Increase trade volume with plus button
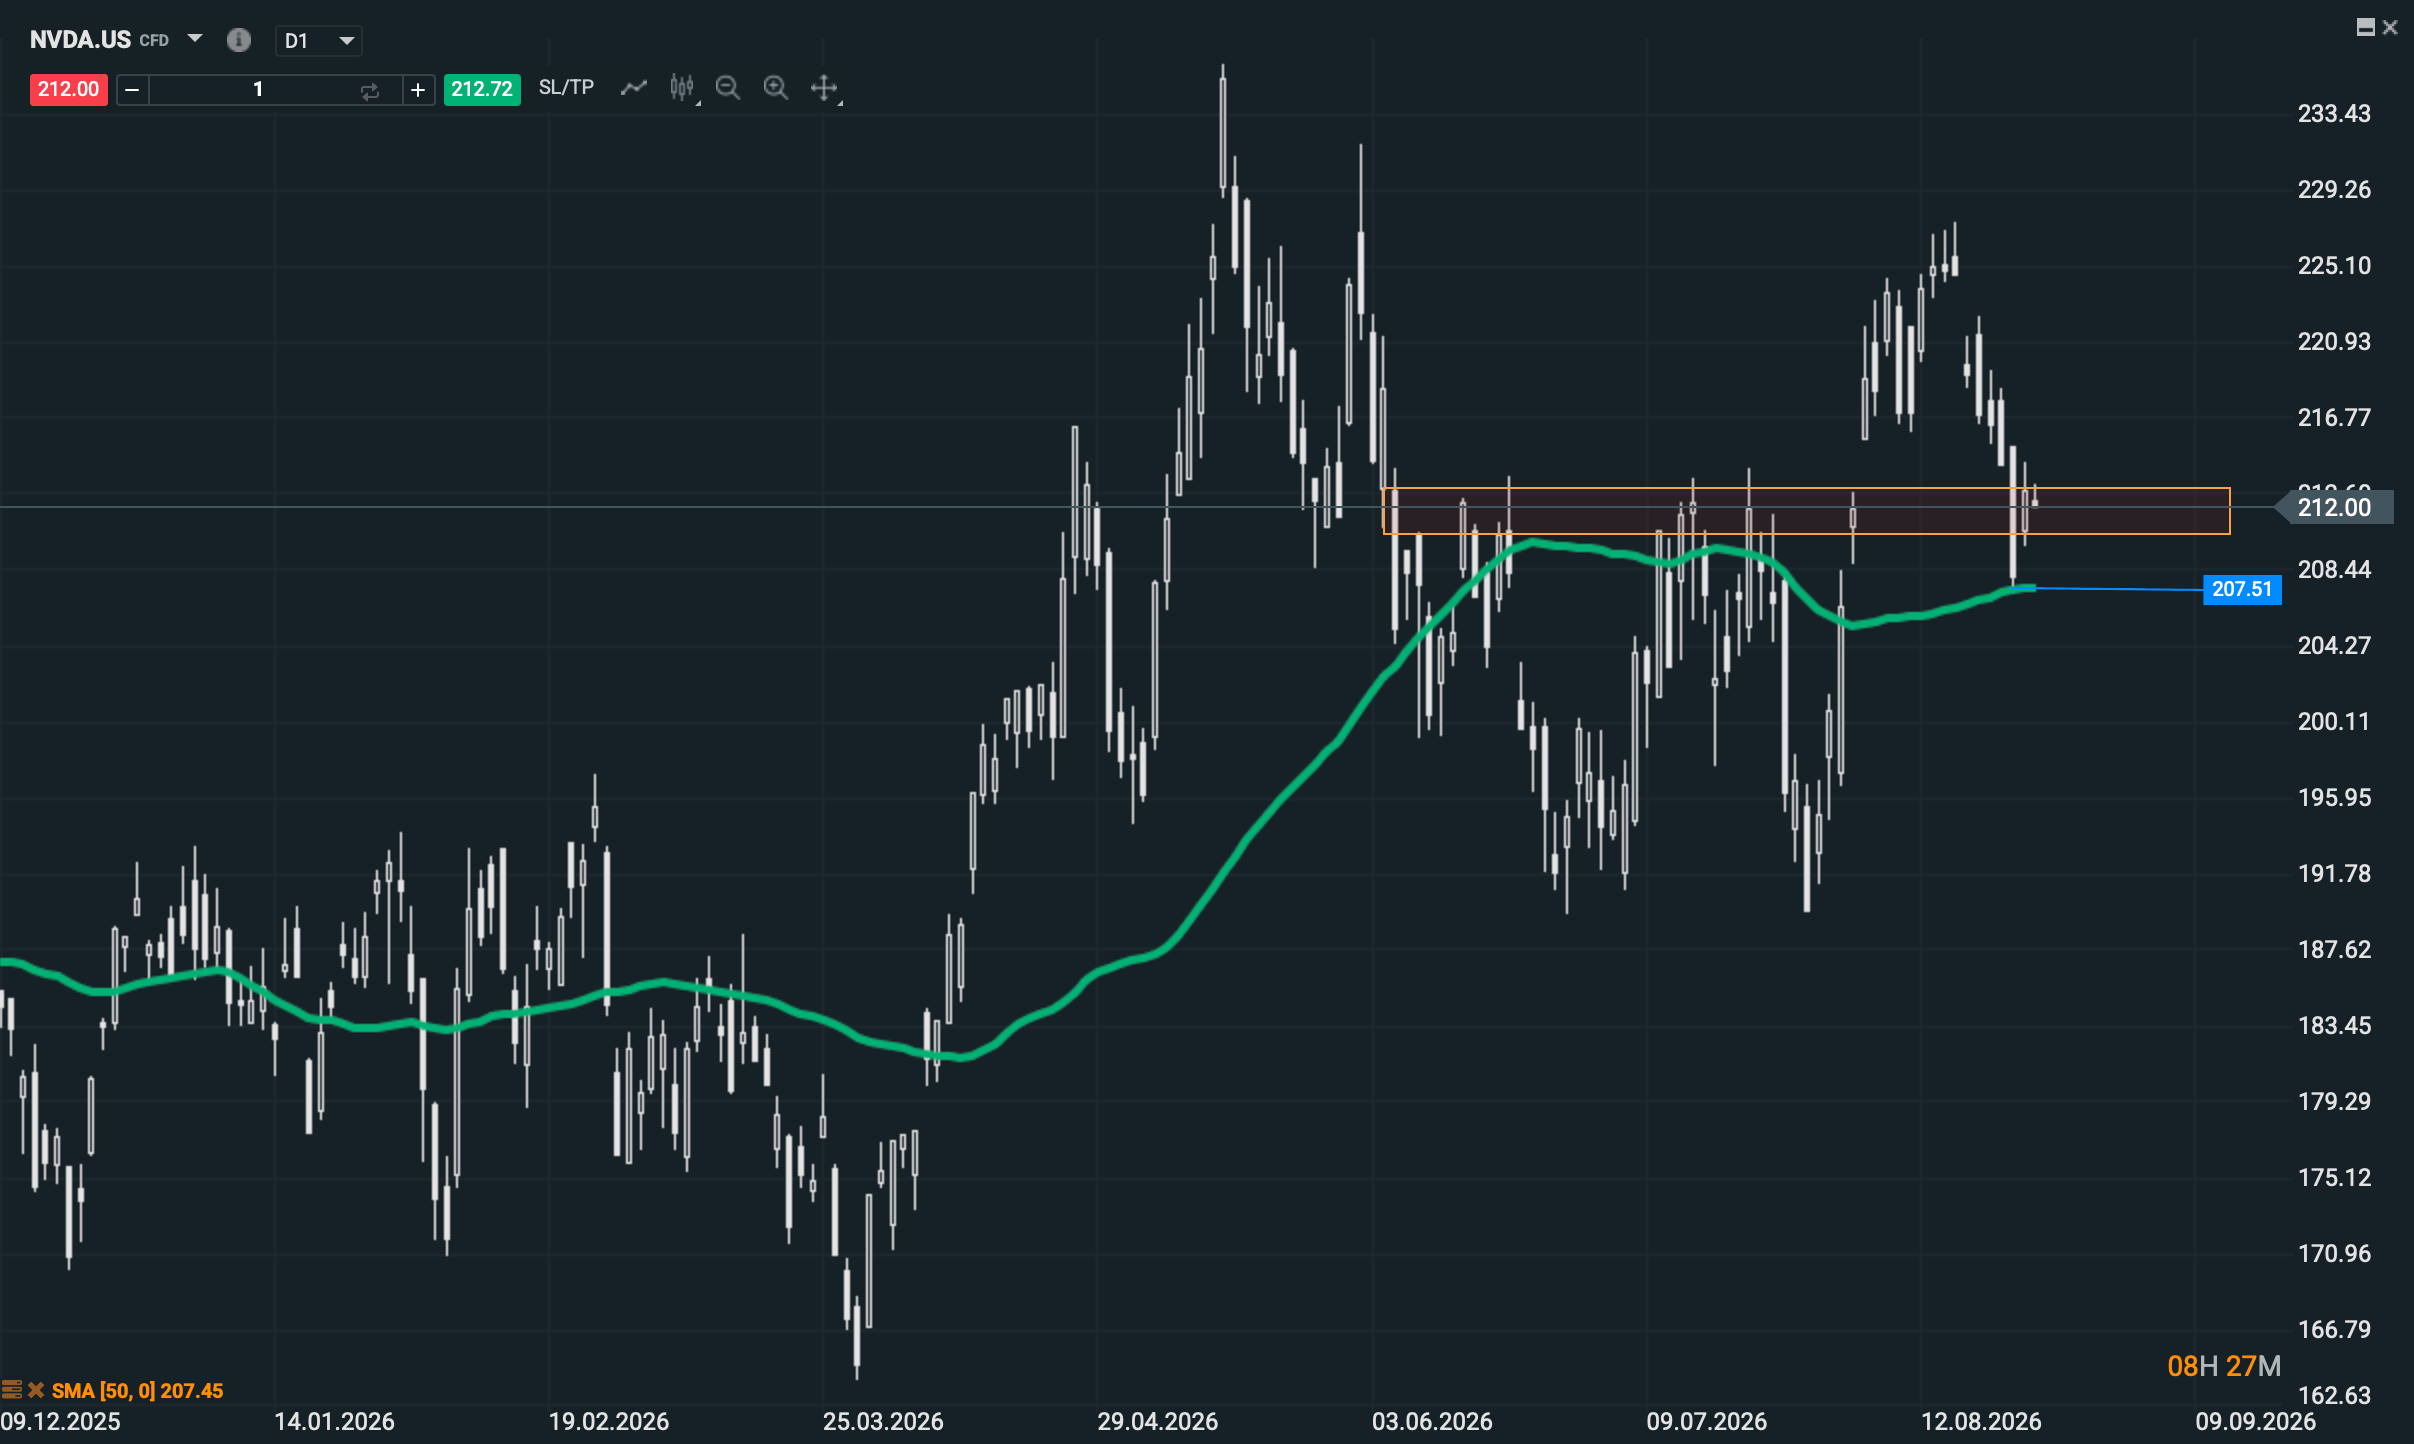 418,90
